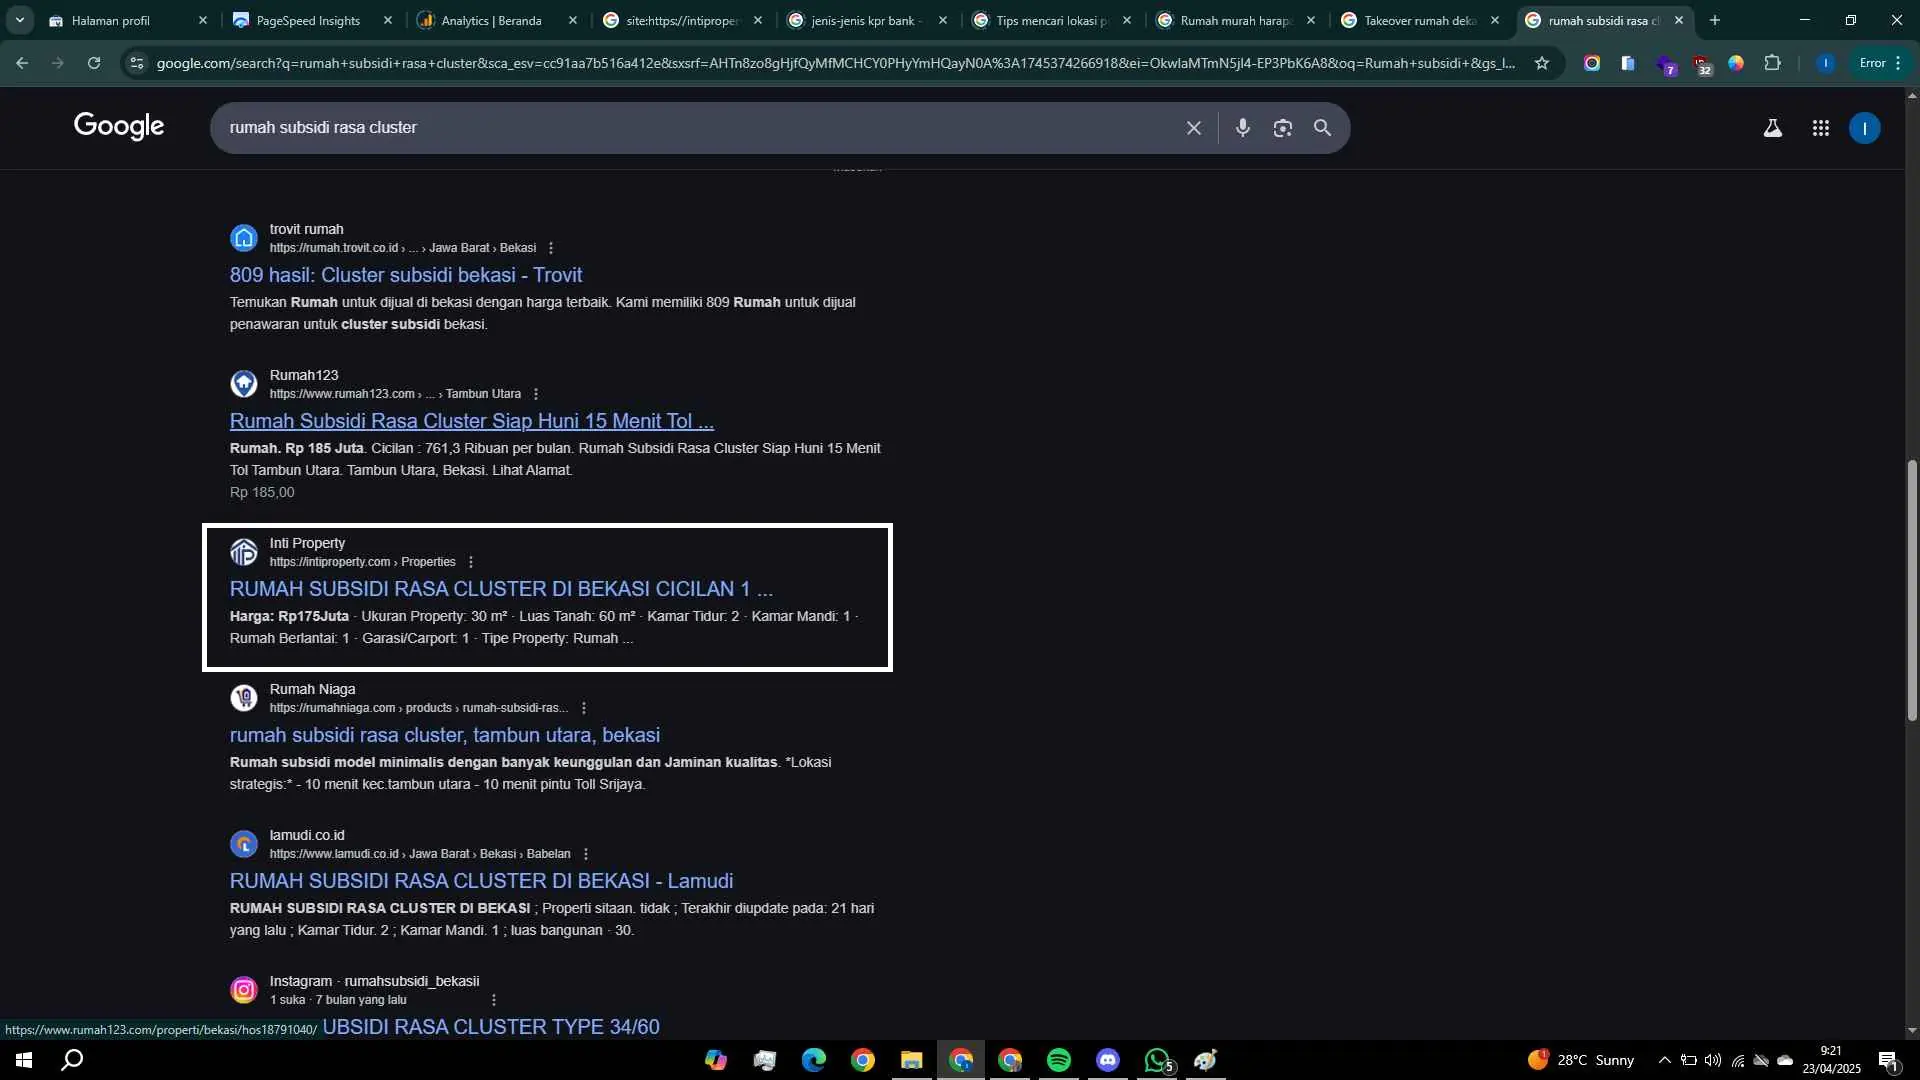Open a new browser tab
1920x1080 pixels.
1715,20
